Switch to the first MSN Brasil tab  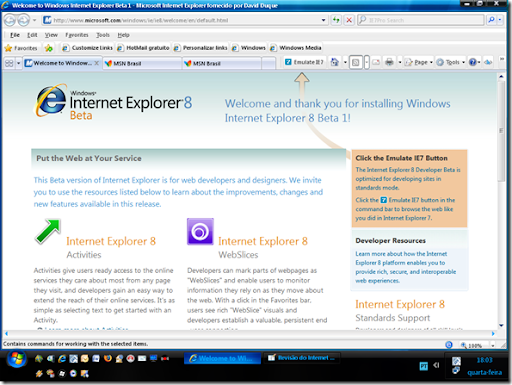(142, 63)
